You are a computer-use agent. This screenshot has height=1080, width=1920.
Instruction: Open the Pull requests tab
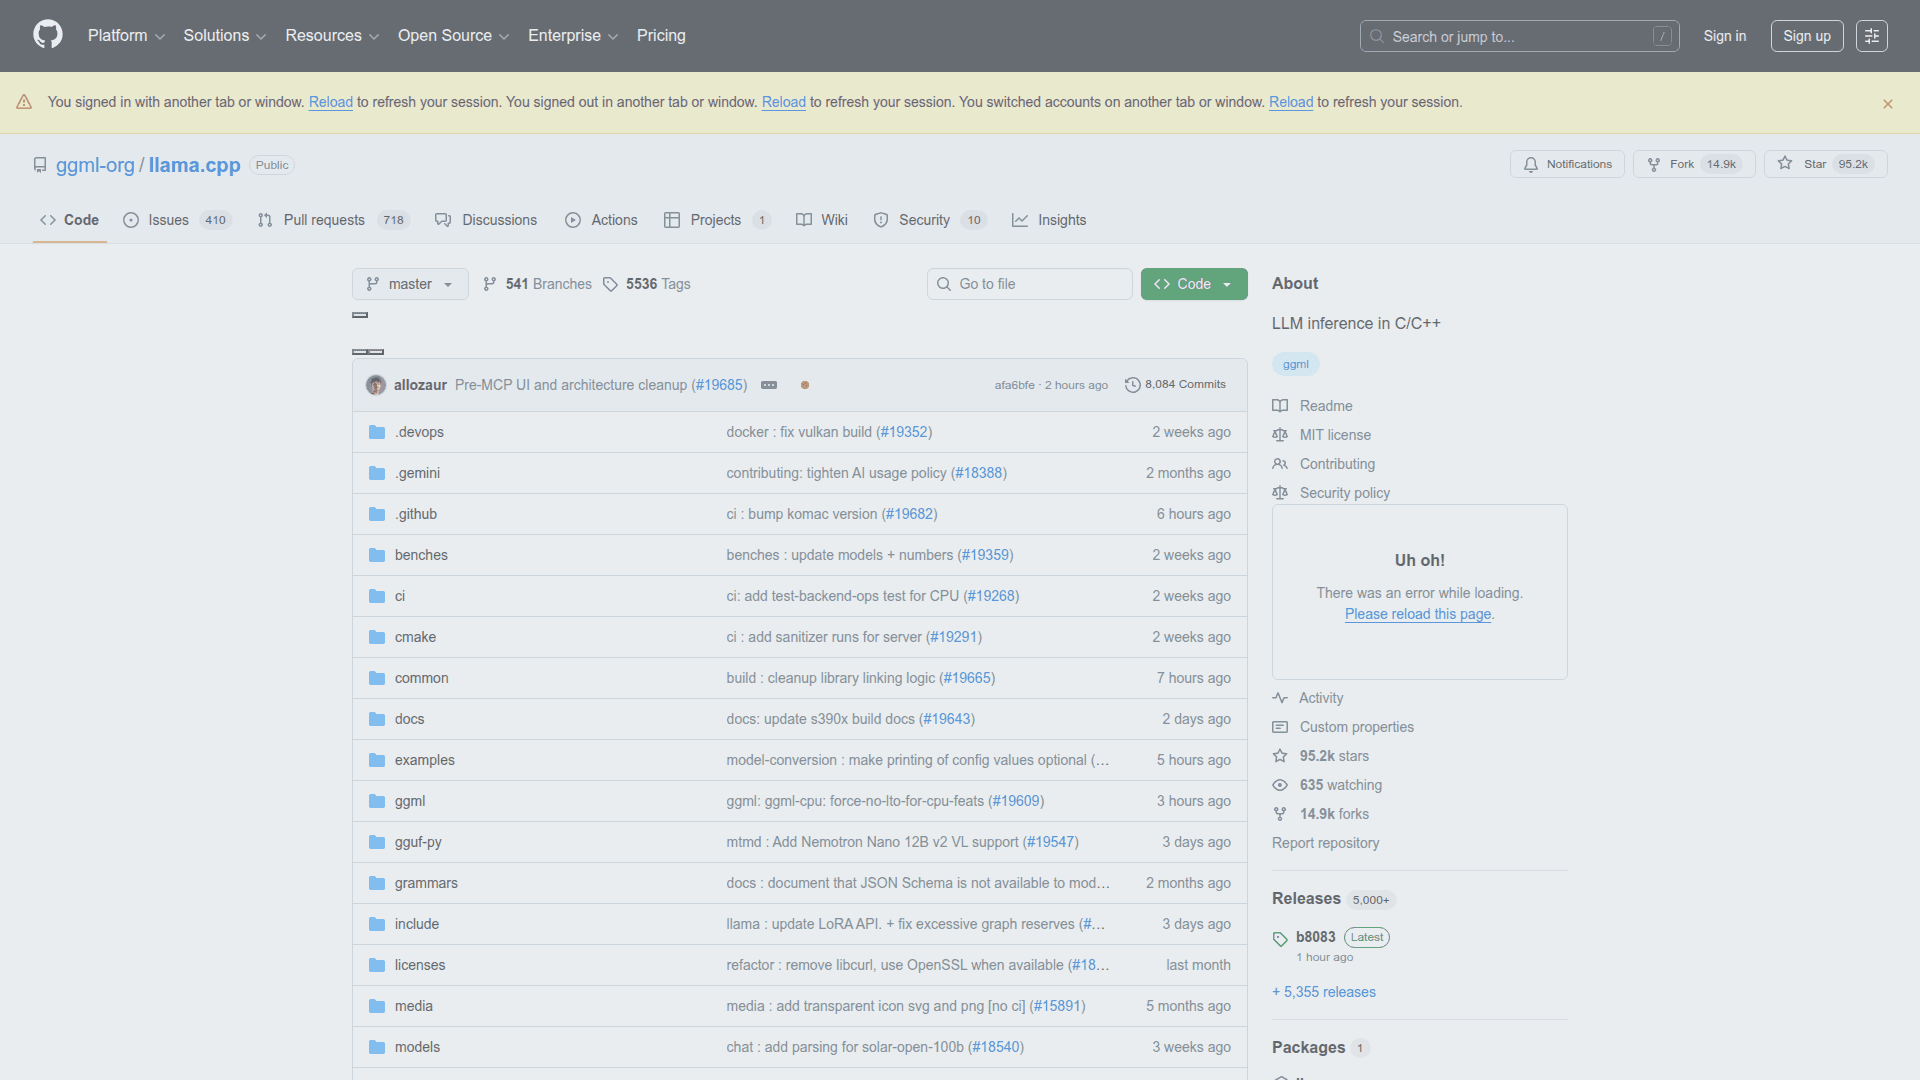pyautogui.click(x=323, y=220)
